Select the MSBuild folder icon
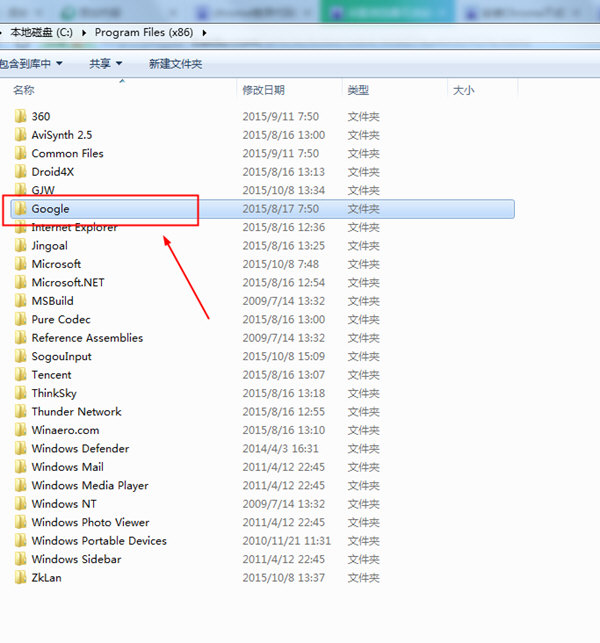Image resolution: width=600 pixels, height=643 pixels. coord(21,301)
